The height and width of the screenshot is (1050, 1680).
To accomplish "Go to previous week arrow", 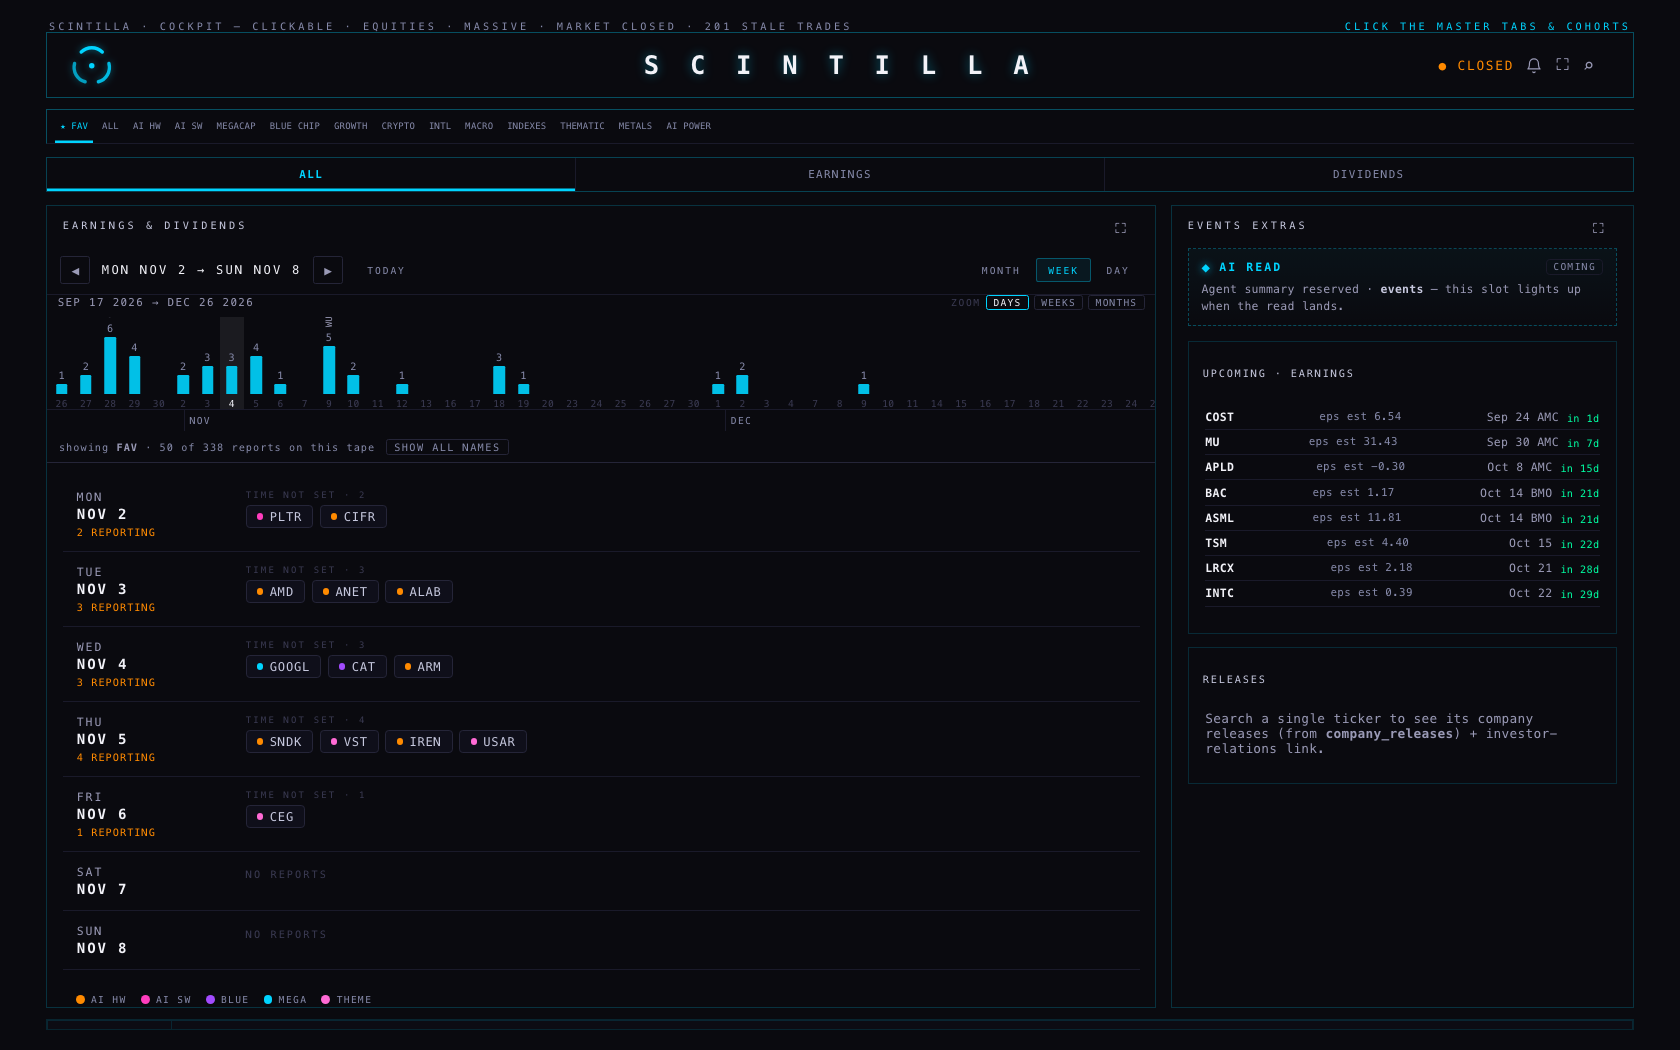I will coord(75,270).
